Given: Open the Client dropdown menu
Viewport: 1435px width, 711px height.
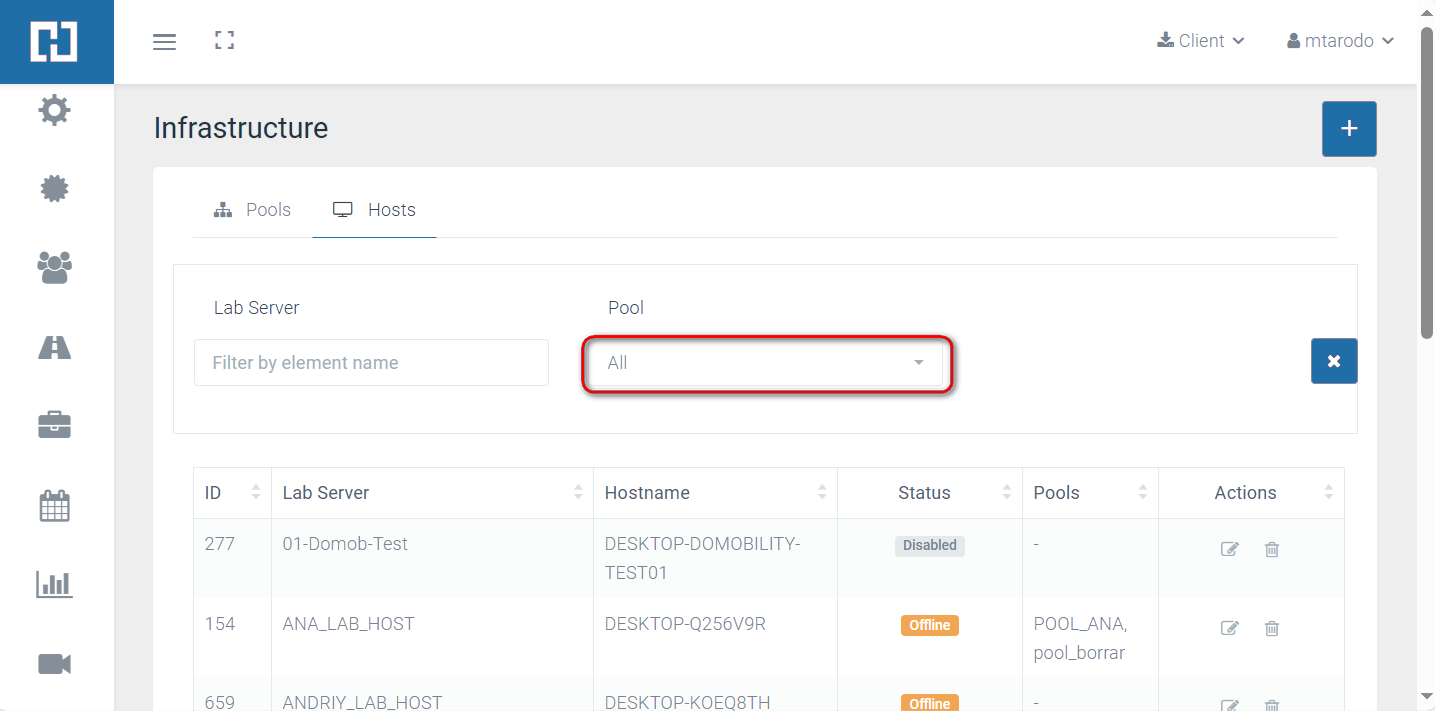Looking at the screenshot, I should (1201, 41).
